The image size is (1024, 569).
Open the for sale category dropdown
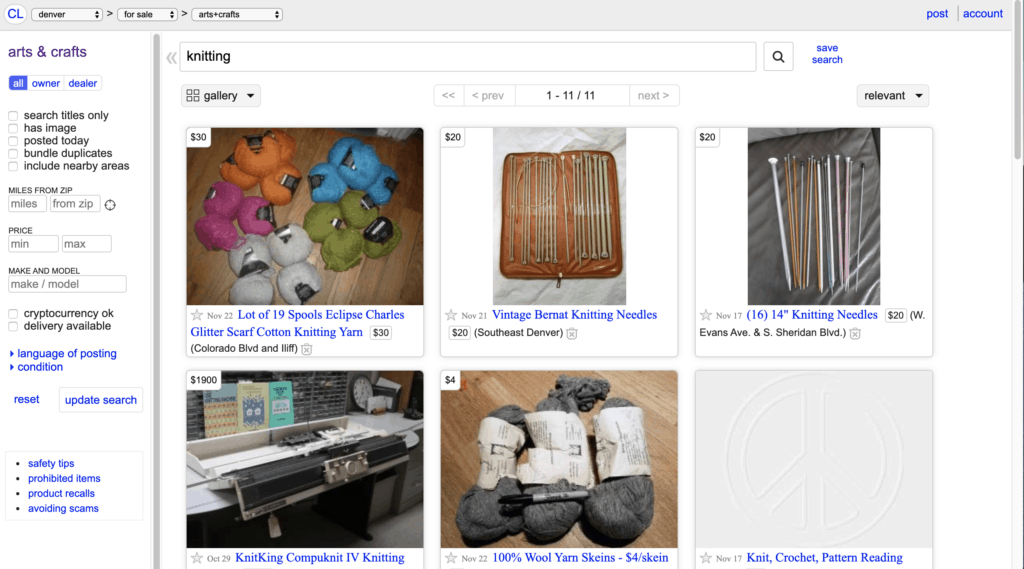pos(148,14)
